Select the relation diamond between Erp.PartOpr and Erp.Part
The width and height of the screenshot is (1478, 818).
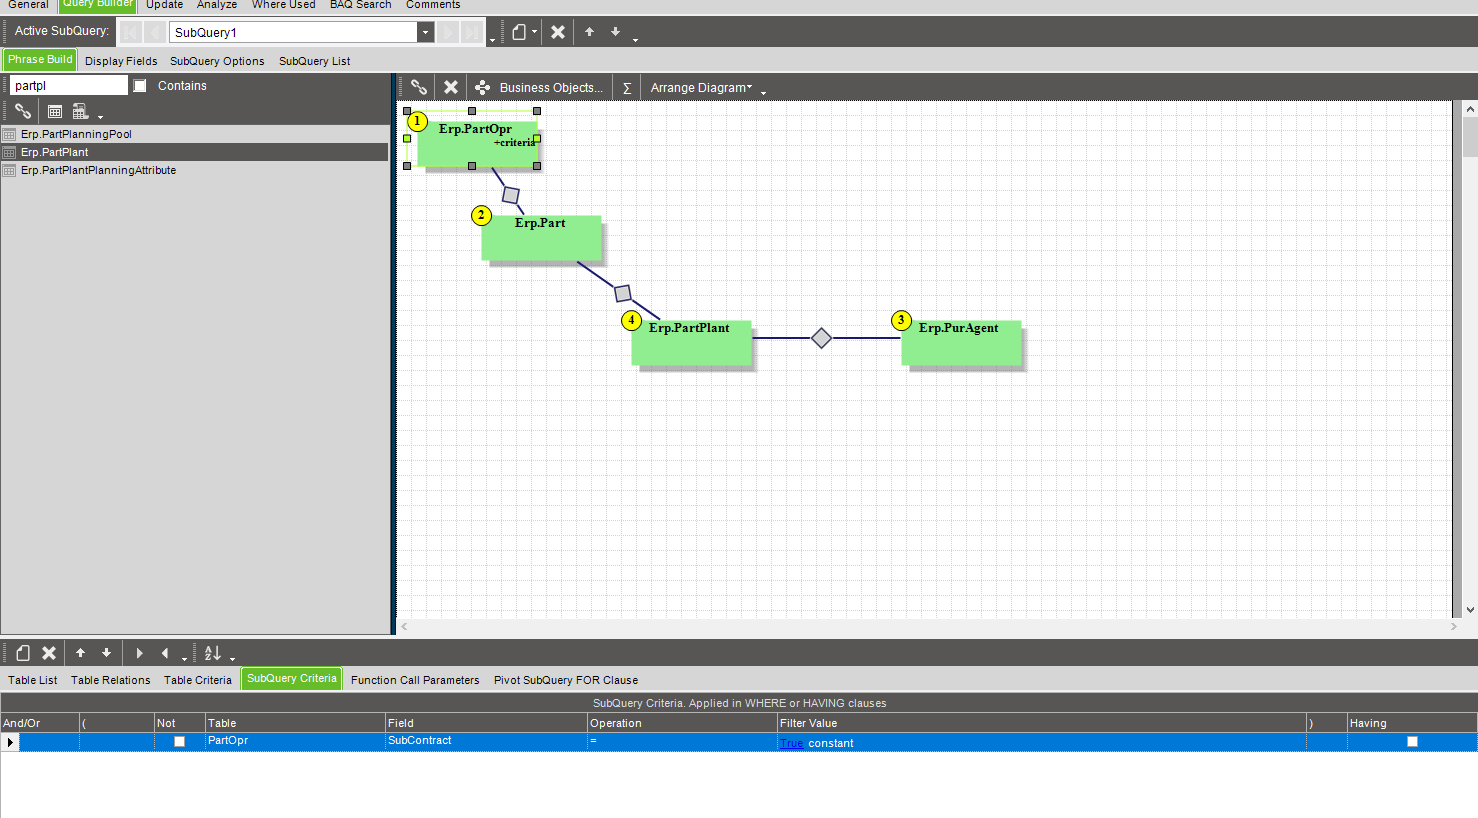pyautogui.click(x=511, y=195)
